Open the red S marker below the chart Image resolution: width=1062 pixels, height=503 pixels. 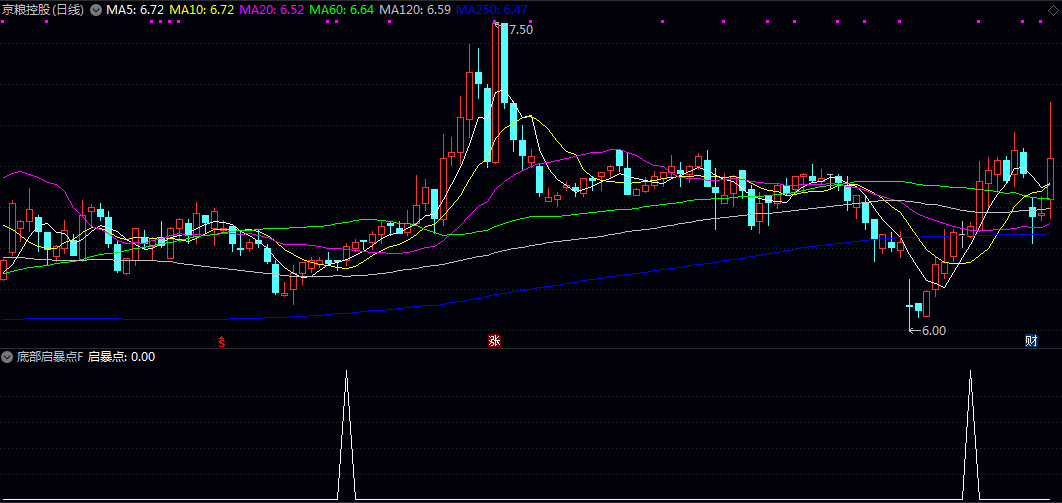point(221,341)
